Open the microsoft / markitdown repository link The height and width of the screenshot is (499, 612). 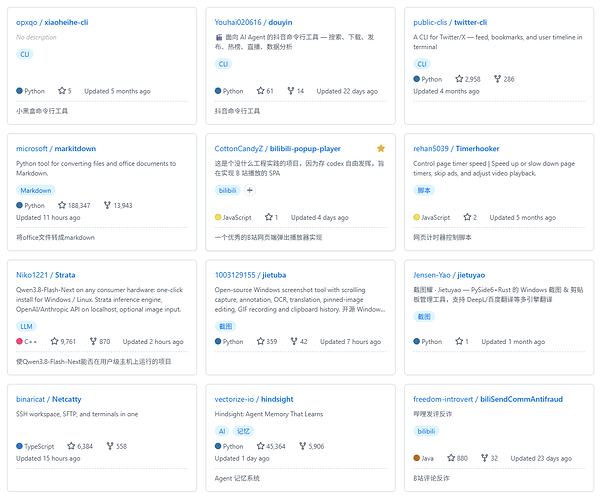[56, 148]
